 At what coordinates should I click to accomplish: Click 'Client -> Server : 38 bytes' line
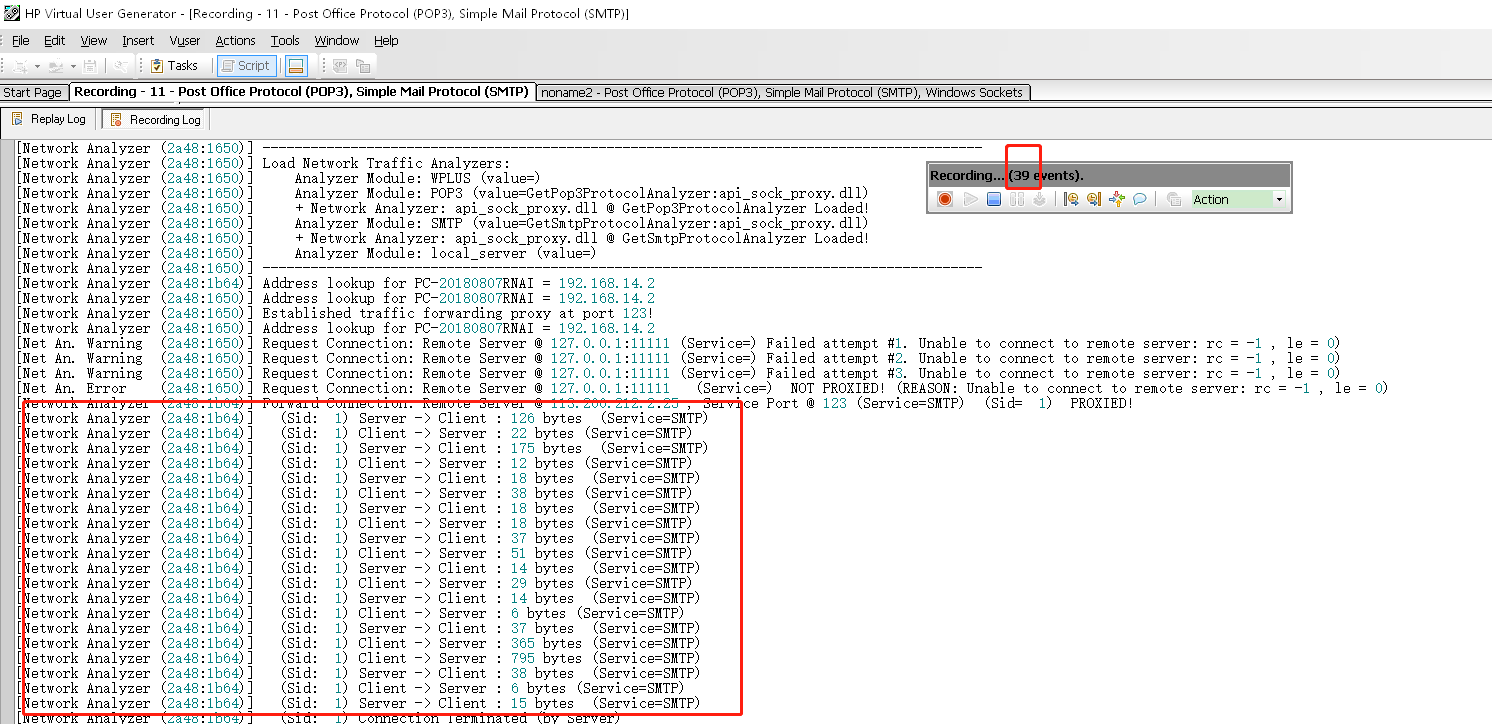(x=356, y=493)
